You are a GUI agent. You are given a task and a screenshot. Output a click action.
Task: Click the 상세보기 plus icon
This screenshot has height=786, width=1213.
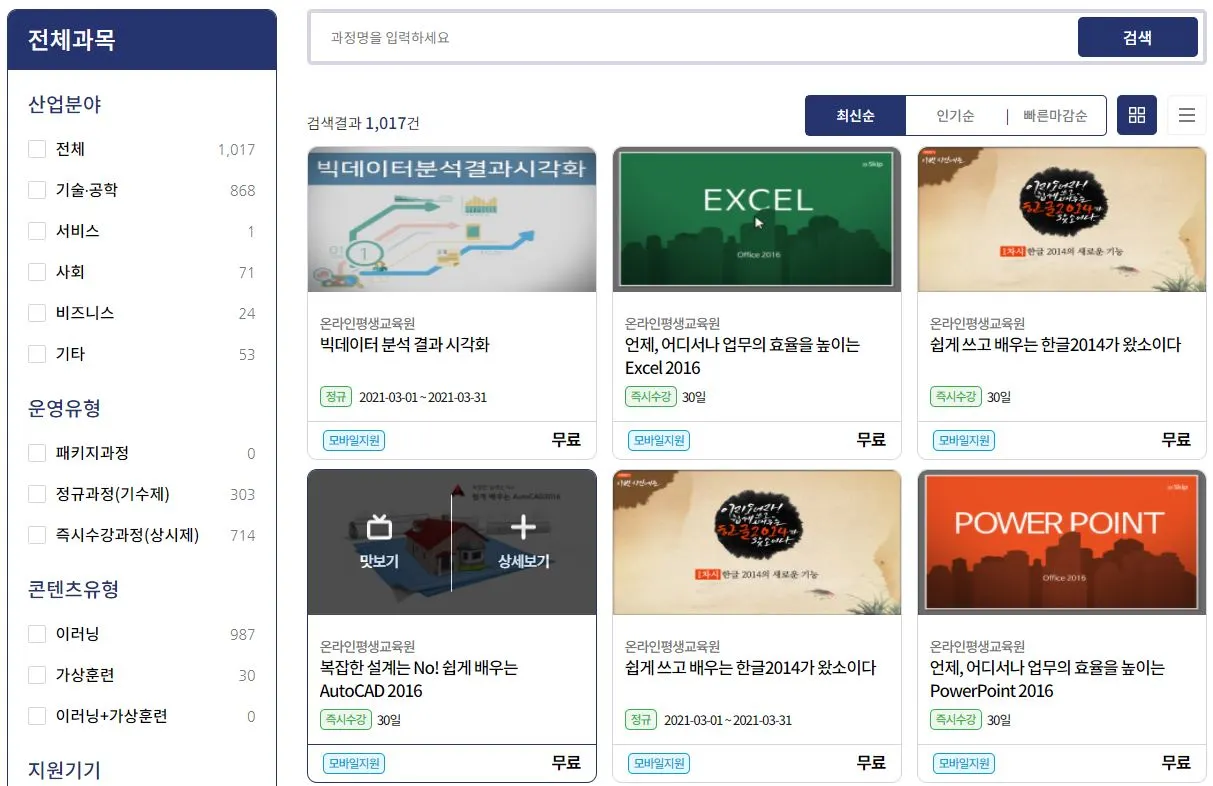pos(524,527)
